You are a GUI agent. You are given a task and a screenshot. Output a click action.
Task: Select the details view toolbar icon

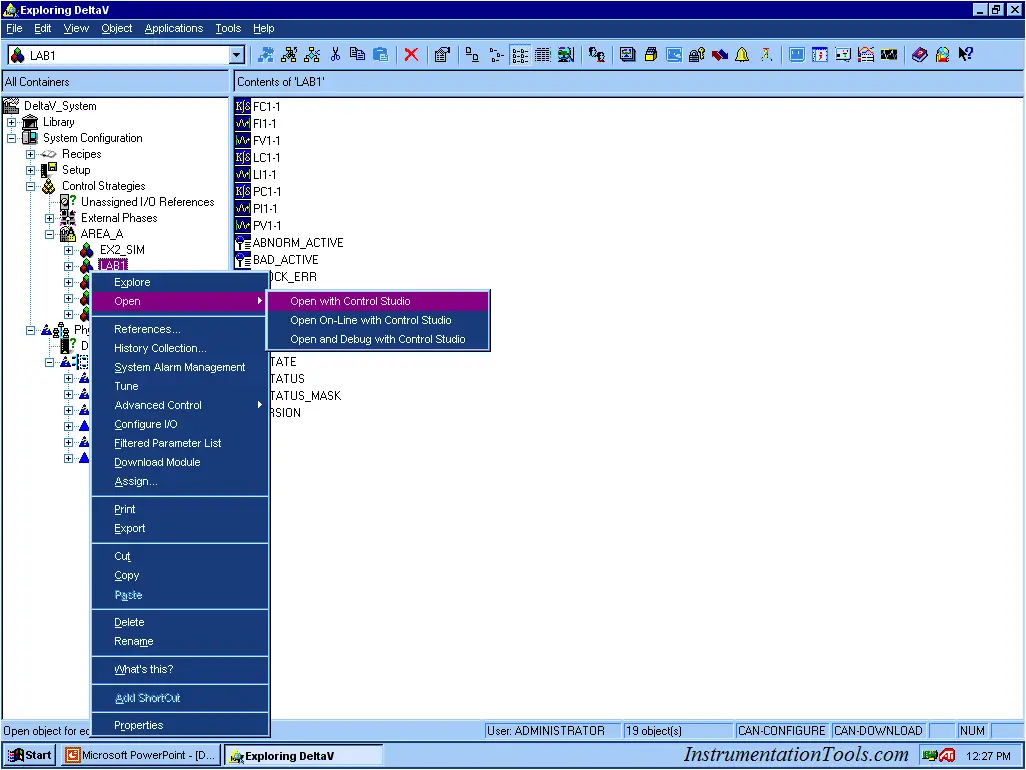(543, 55)
